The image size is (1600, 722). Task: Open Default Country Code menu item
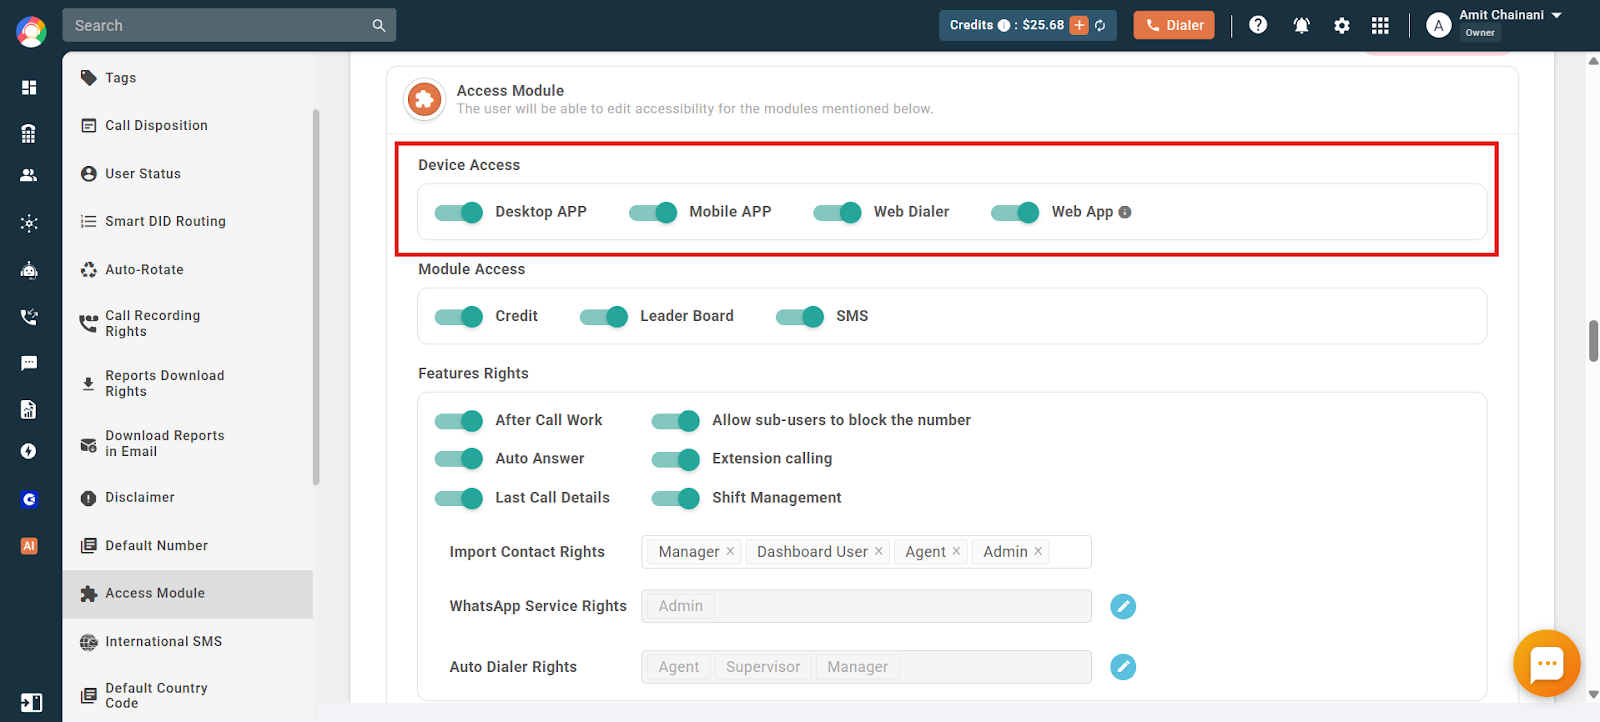click(x=187, y=696)
